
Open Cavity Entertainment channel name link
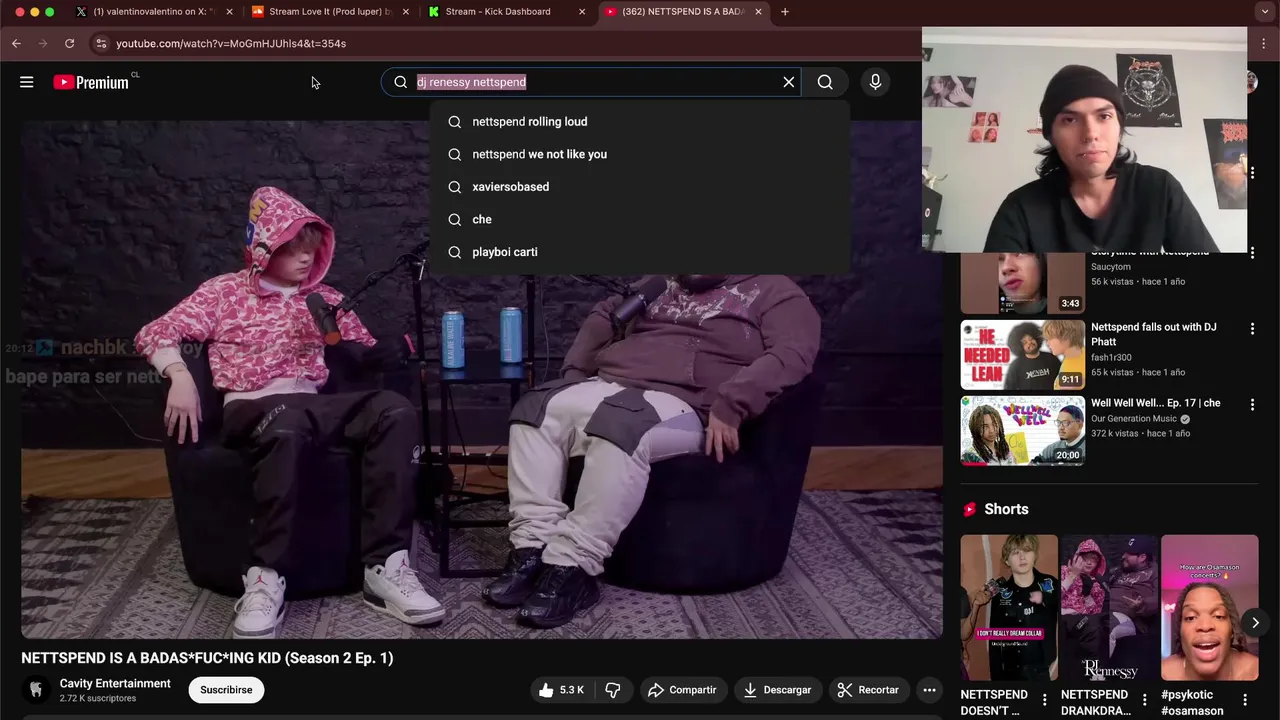tap(115, 684)
